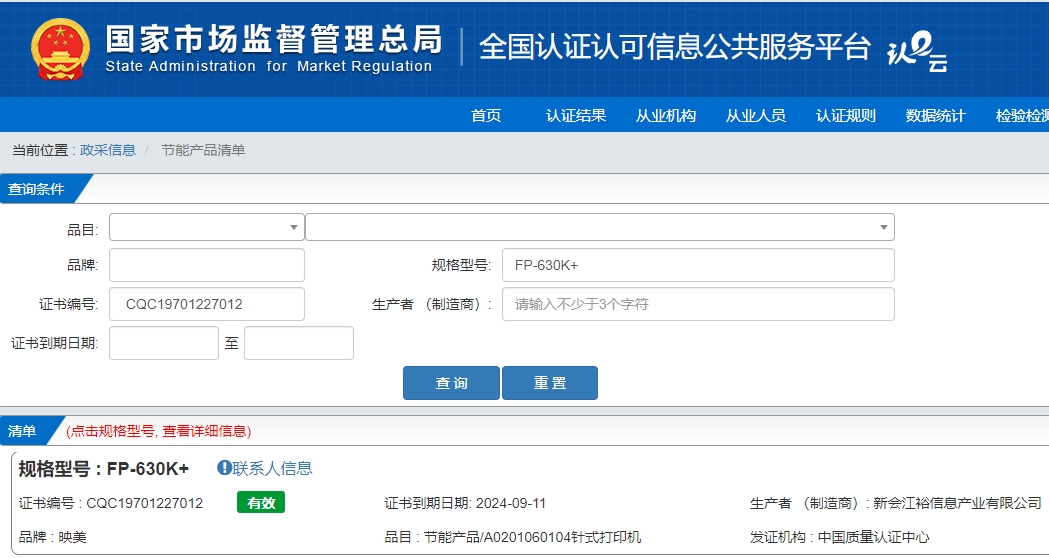Click the 国家市场监督管理总局 title

[274, 39]
